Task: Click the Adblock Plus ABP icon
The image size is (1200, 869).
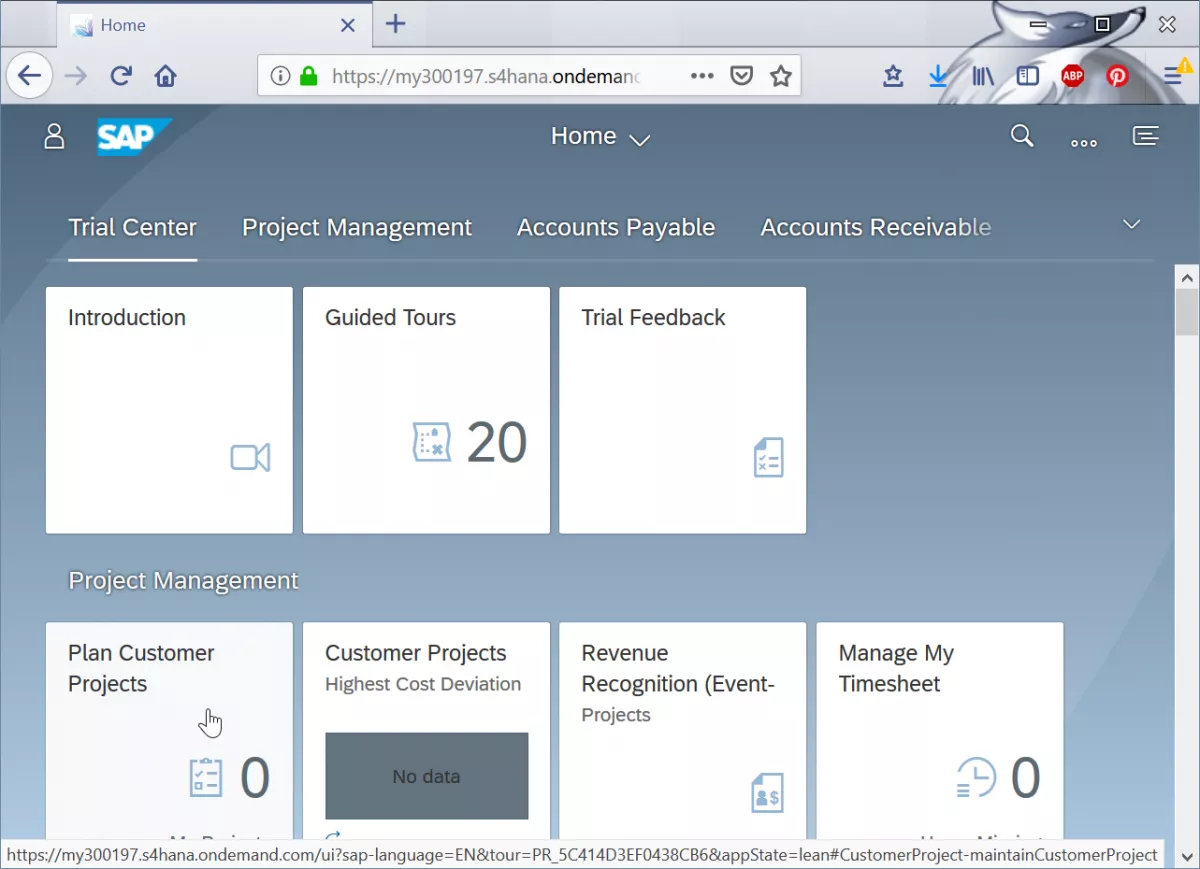Action: (x=1073, y=76)
